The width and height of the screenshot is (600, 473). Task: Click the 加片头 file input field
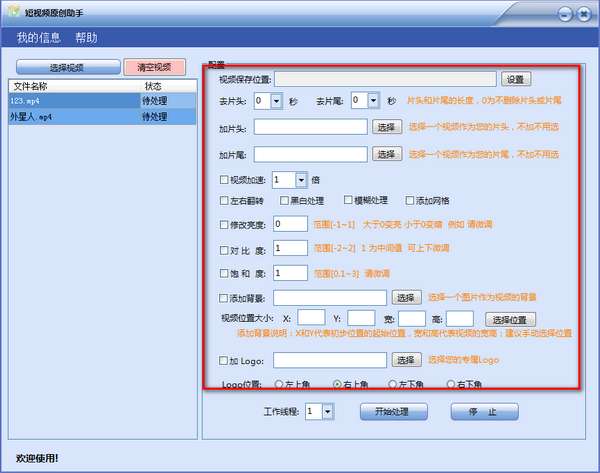point(311,127)
